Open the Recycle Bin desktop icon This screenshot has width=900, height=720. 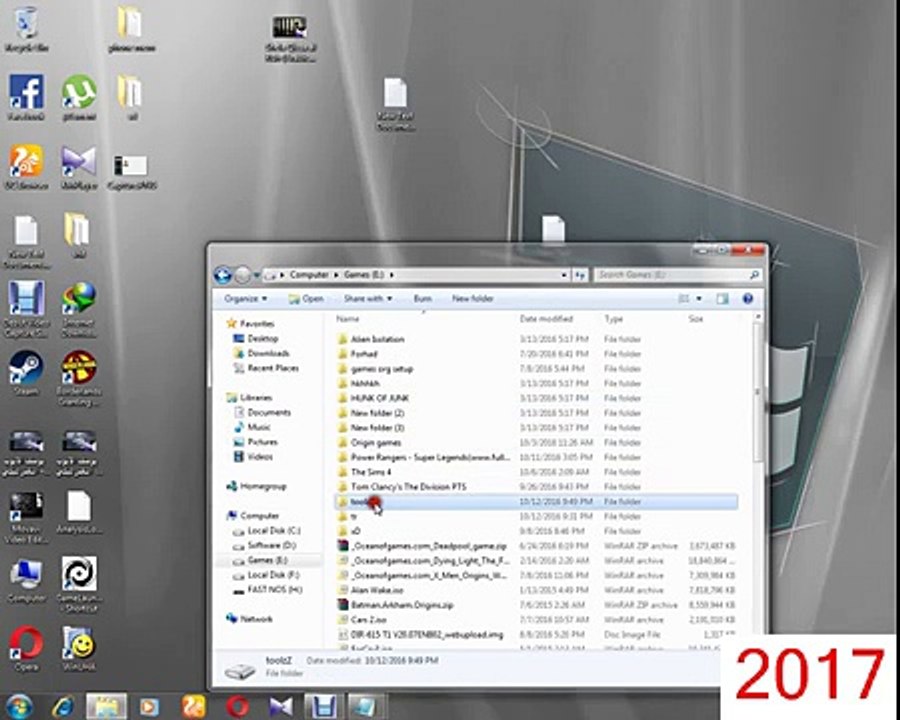tap(26, 30)
